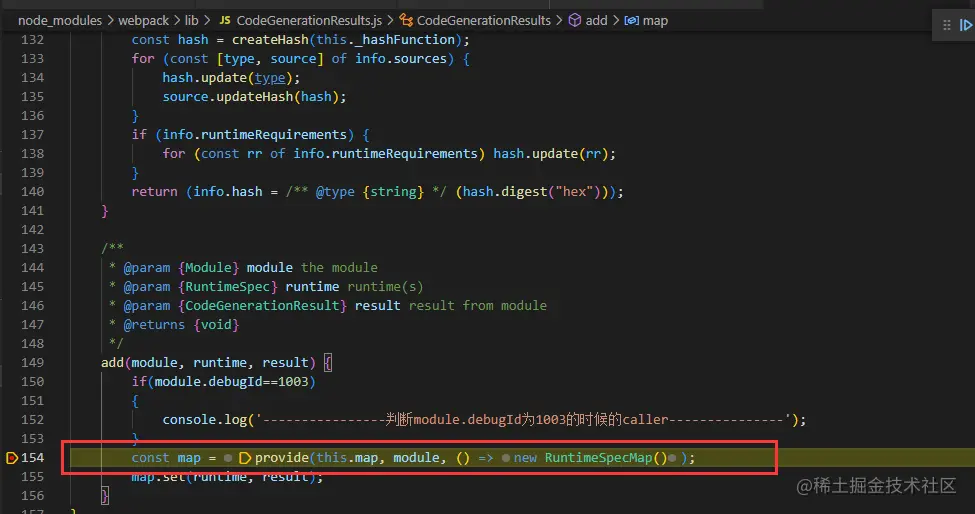Click line number 140 in the gutter
The width and height of the screenshot is (975, 514).
pyautogui.click(x=32, y=191)
